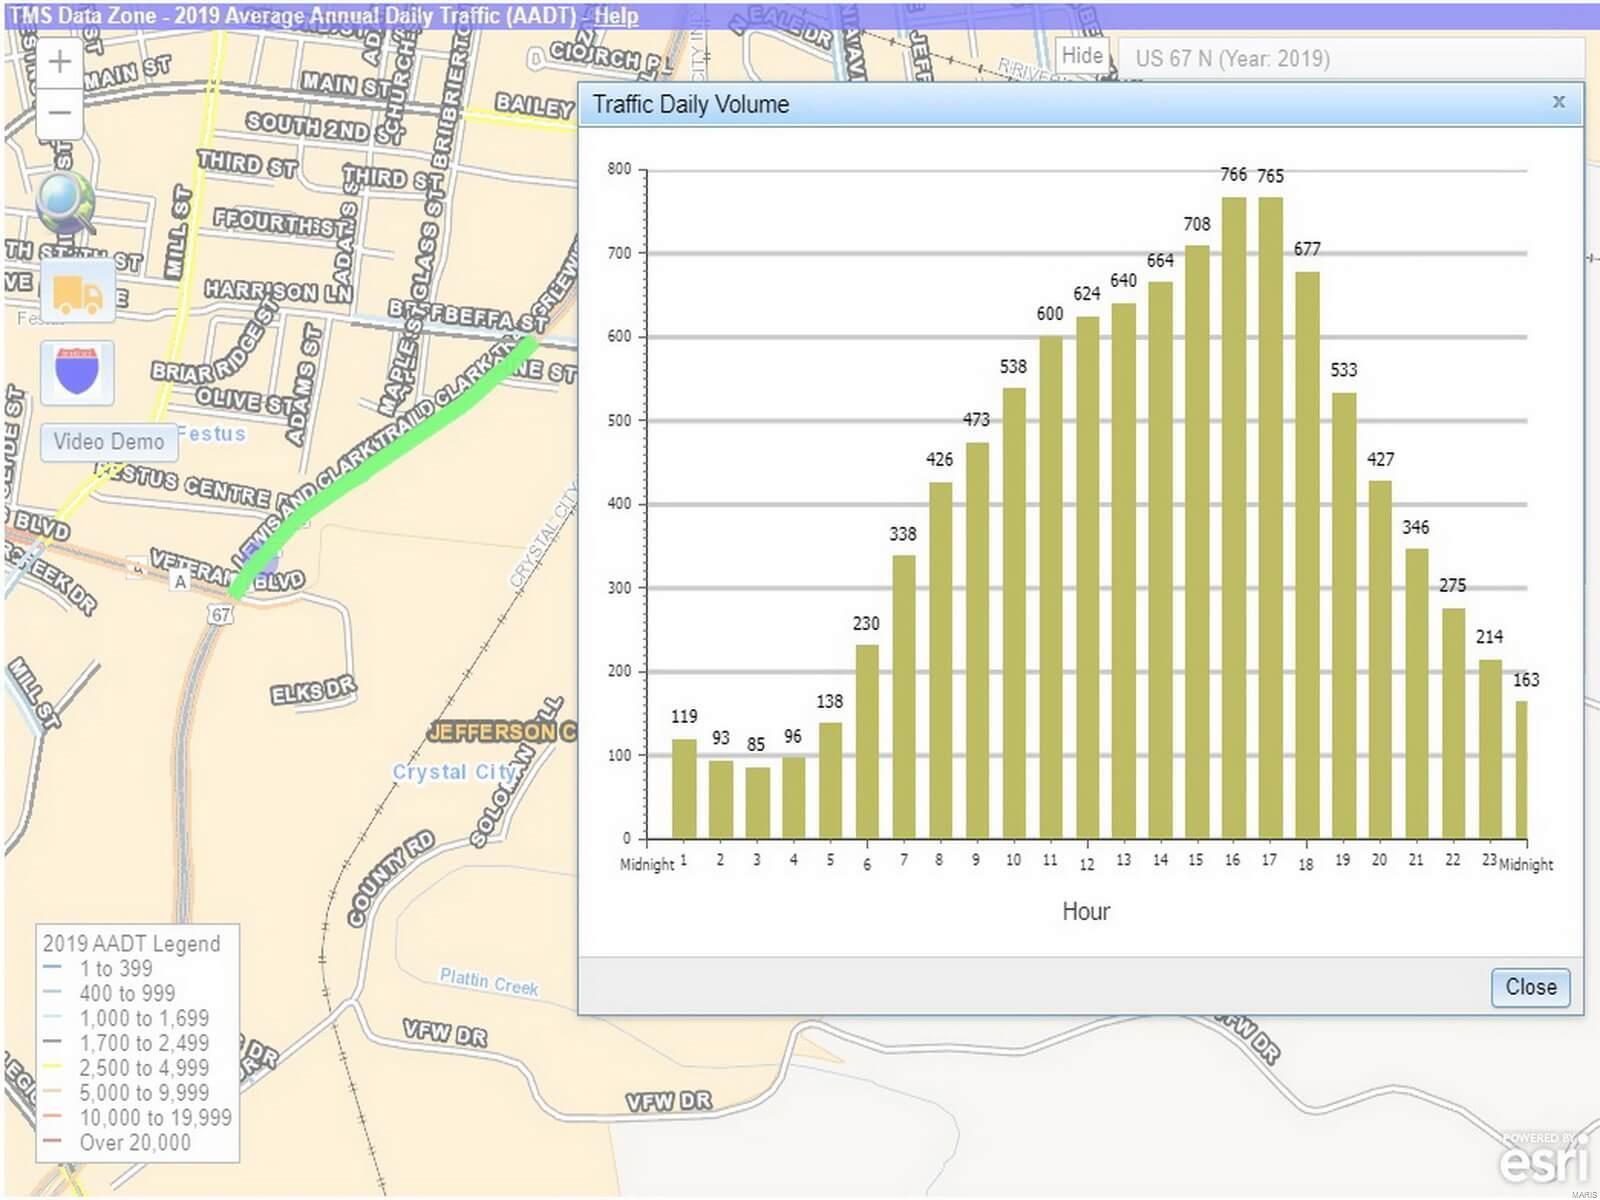
Task: Dismiss Traffic Daily Volume with x
Action: [1558, 102]
